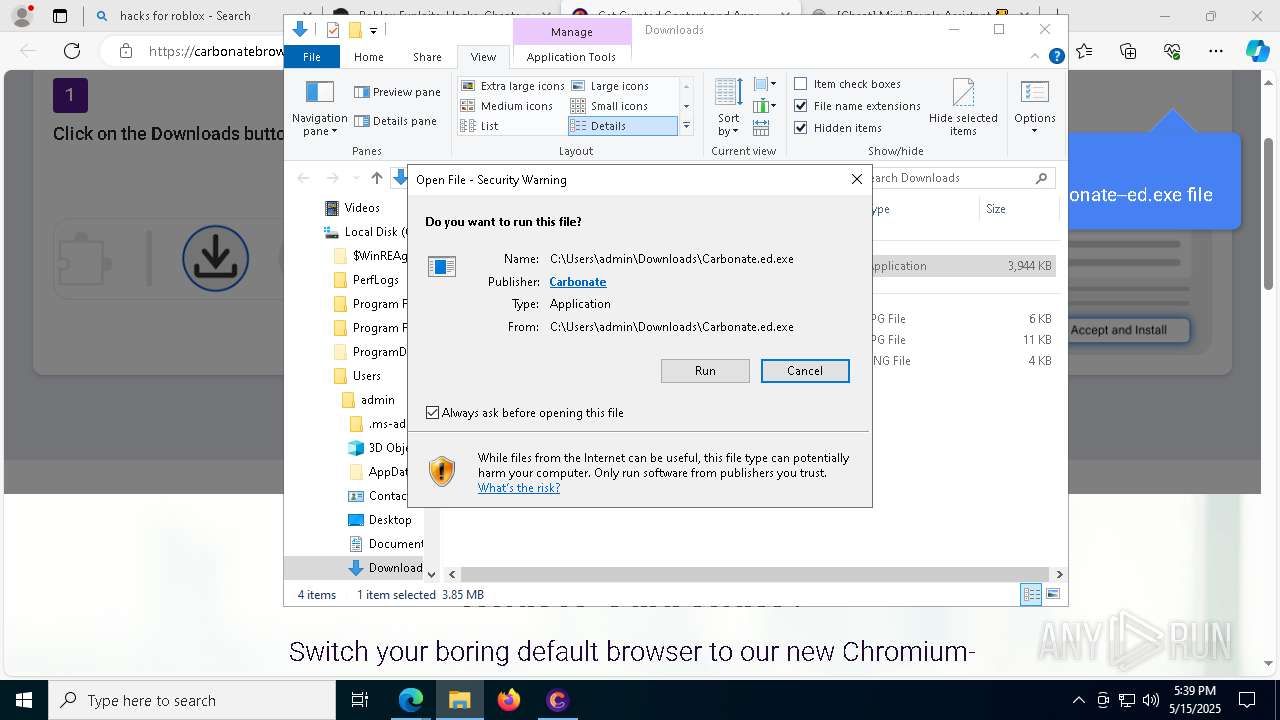Viewport: 1280px width, 720px height.
Task: Switch to the Home ribbon tab
Action: pyautogui.click(x=368, y=57)
